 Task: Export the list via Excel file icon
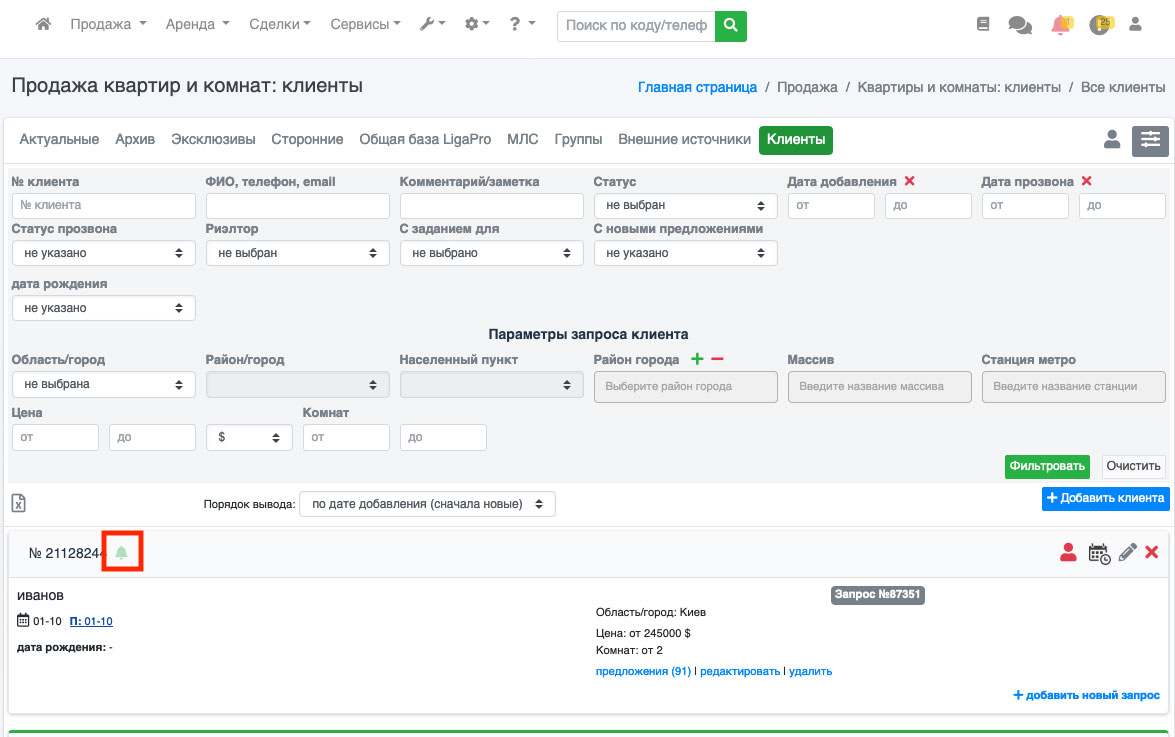pyautogui.click(x=19, y=503)
